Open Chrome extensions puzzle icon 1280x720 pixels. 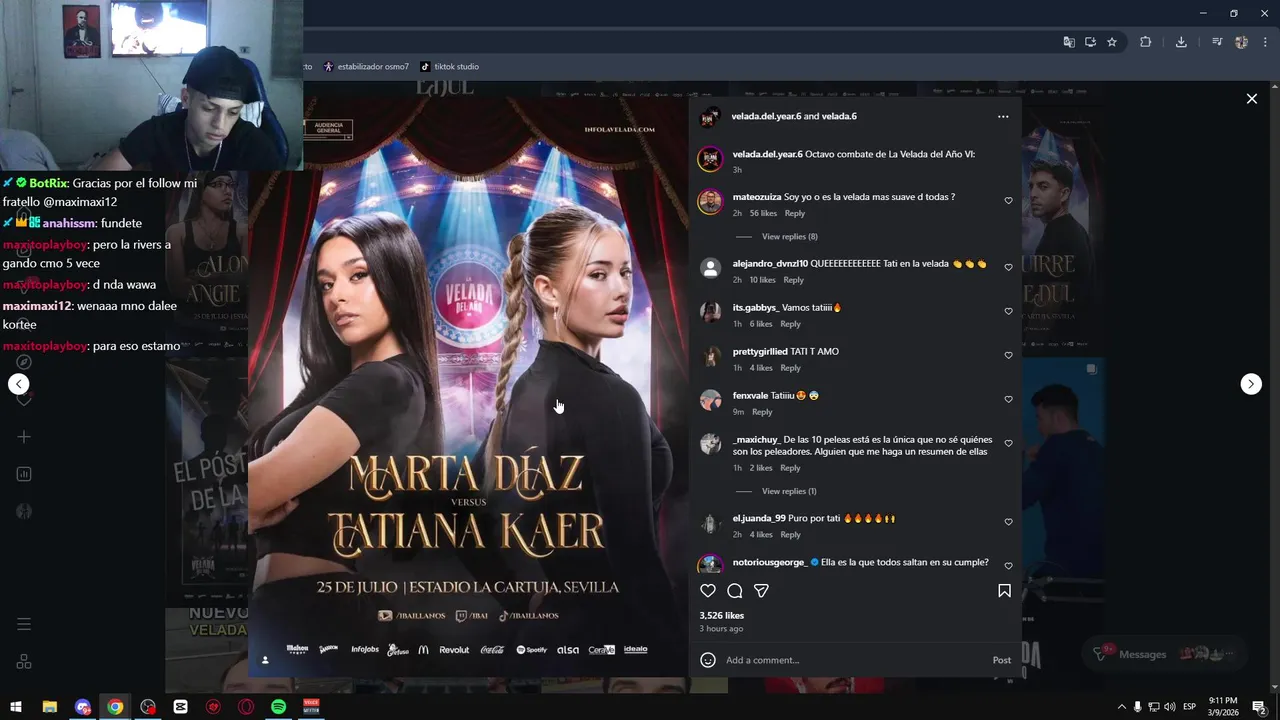1146,42
